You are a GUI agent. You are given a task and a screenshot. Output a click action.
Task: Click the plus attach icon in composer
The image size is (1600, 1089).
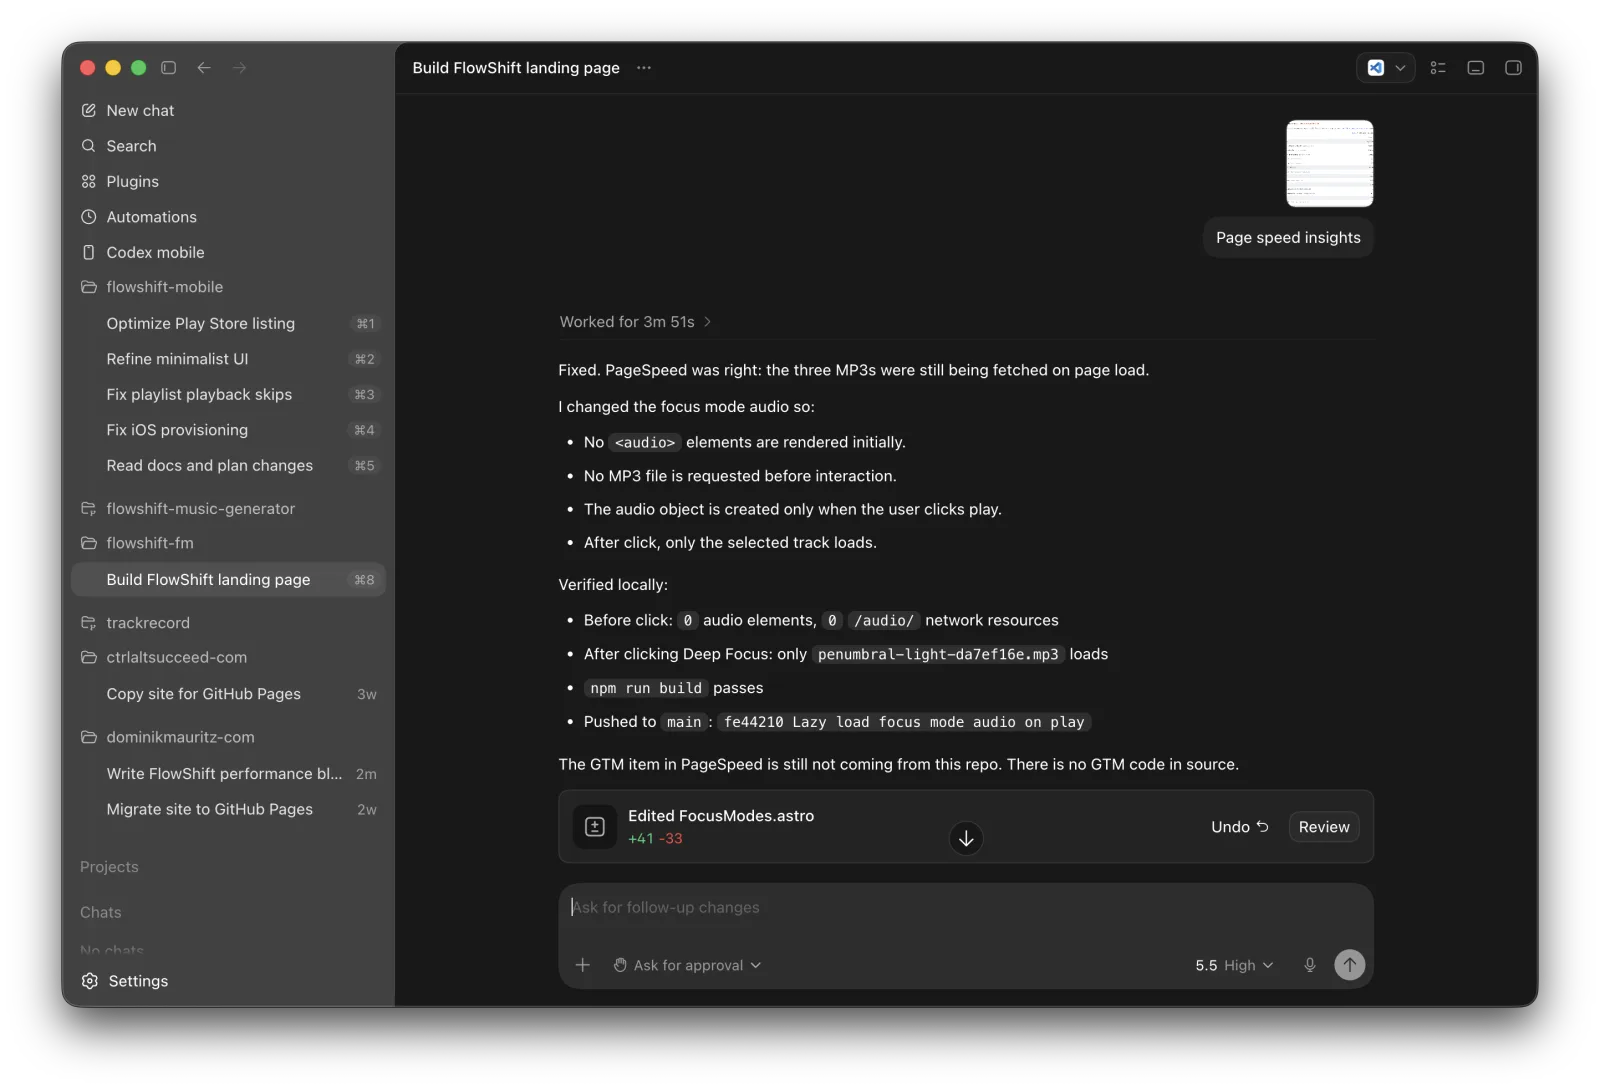583,965
